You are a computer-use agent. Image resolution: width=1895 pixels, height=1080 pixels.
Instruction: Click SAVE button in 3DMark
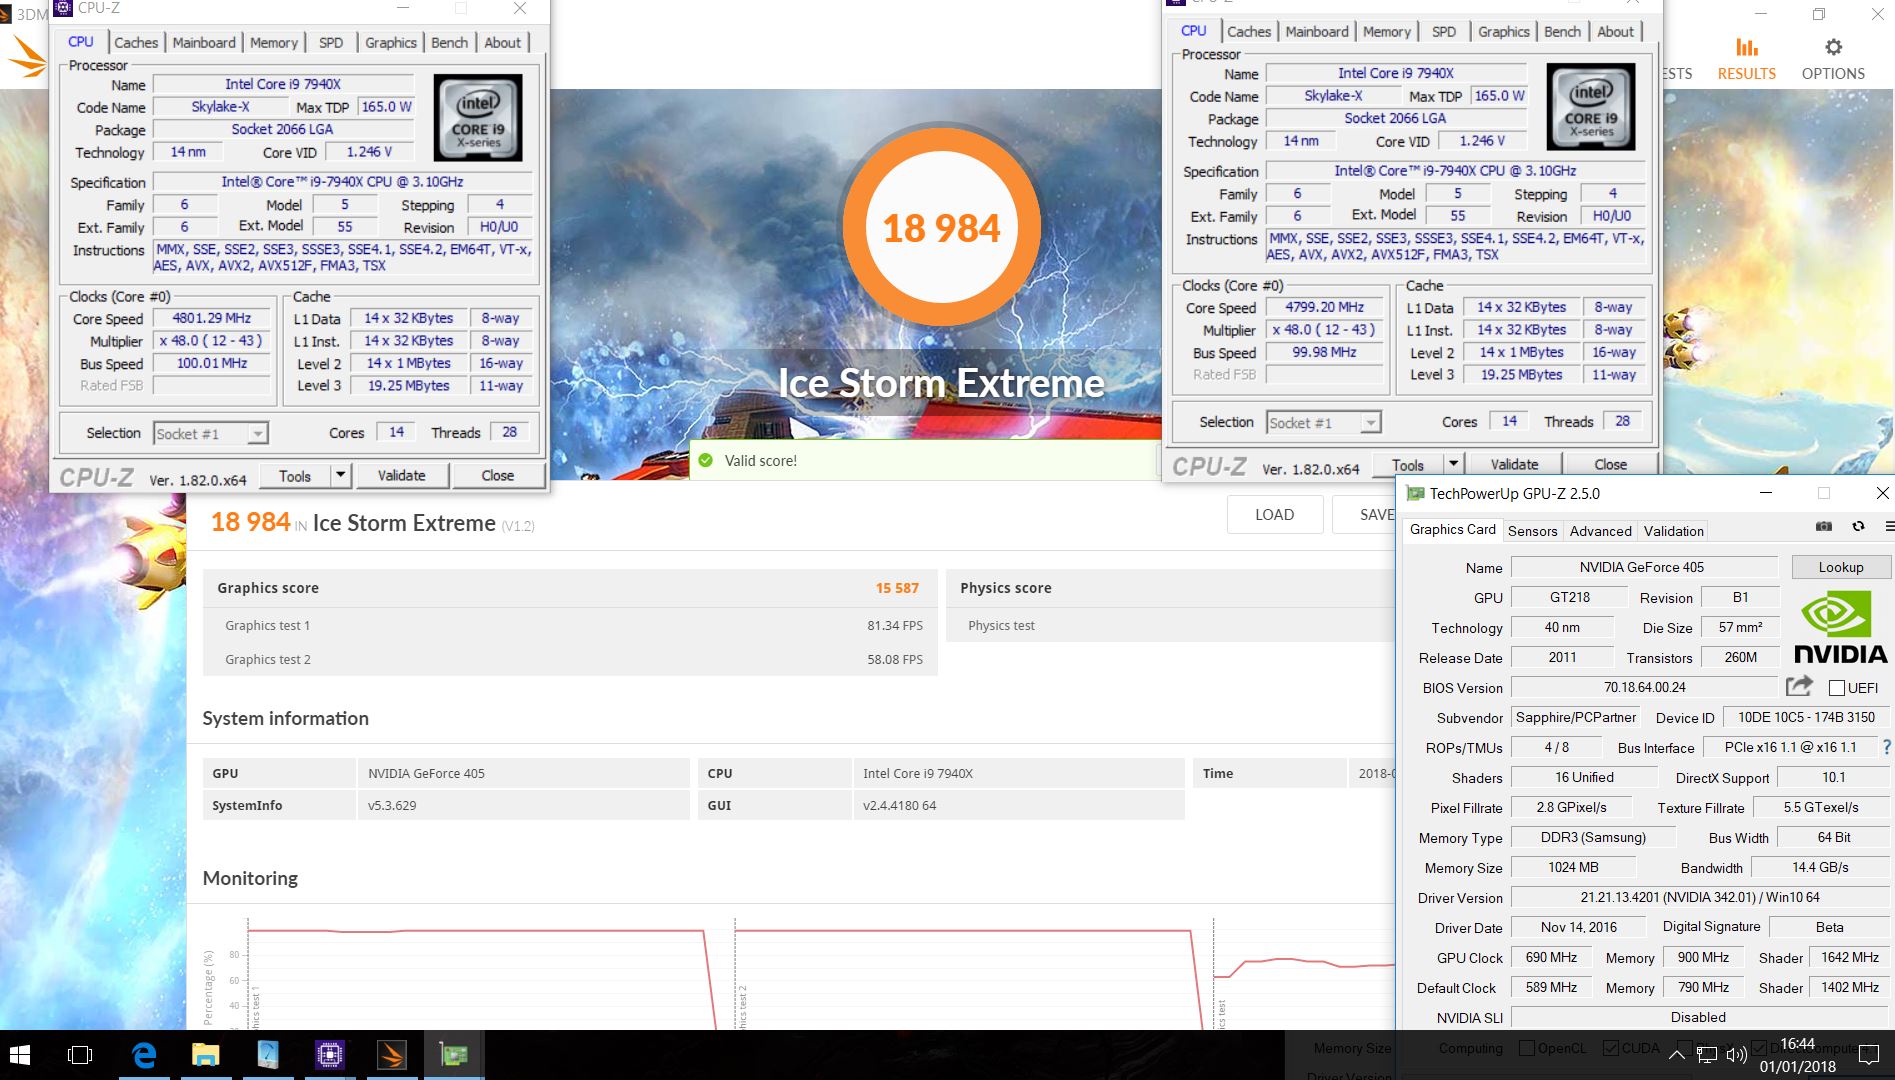click(1365, 514)
